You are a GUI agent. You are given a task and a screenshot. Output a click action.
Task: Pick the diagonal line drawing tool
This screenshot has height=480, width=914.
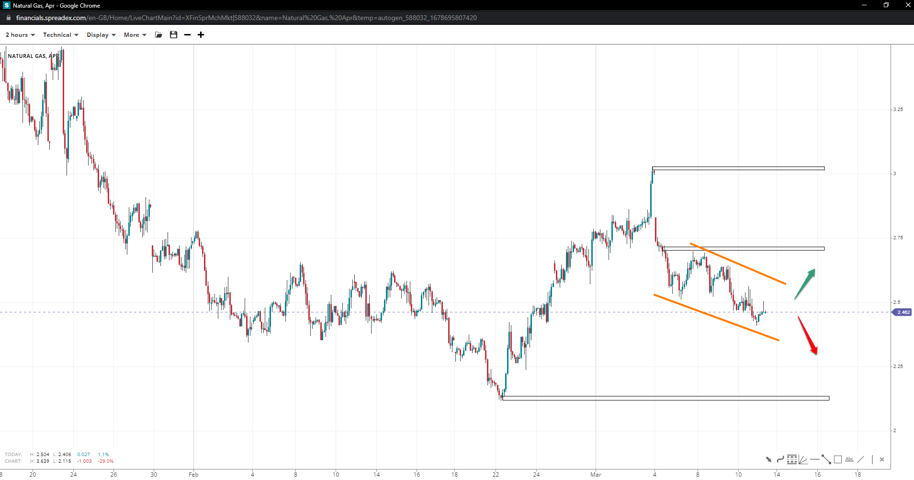point(860,460)
